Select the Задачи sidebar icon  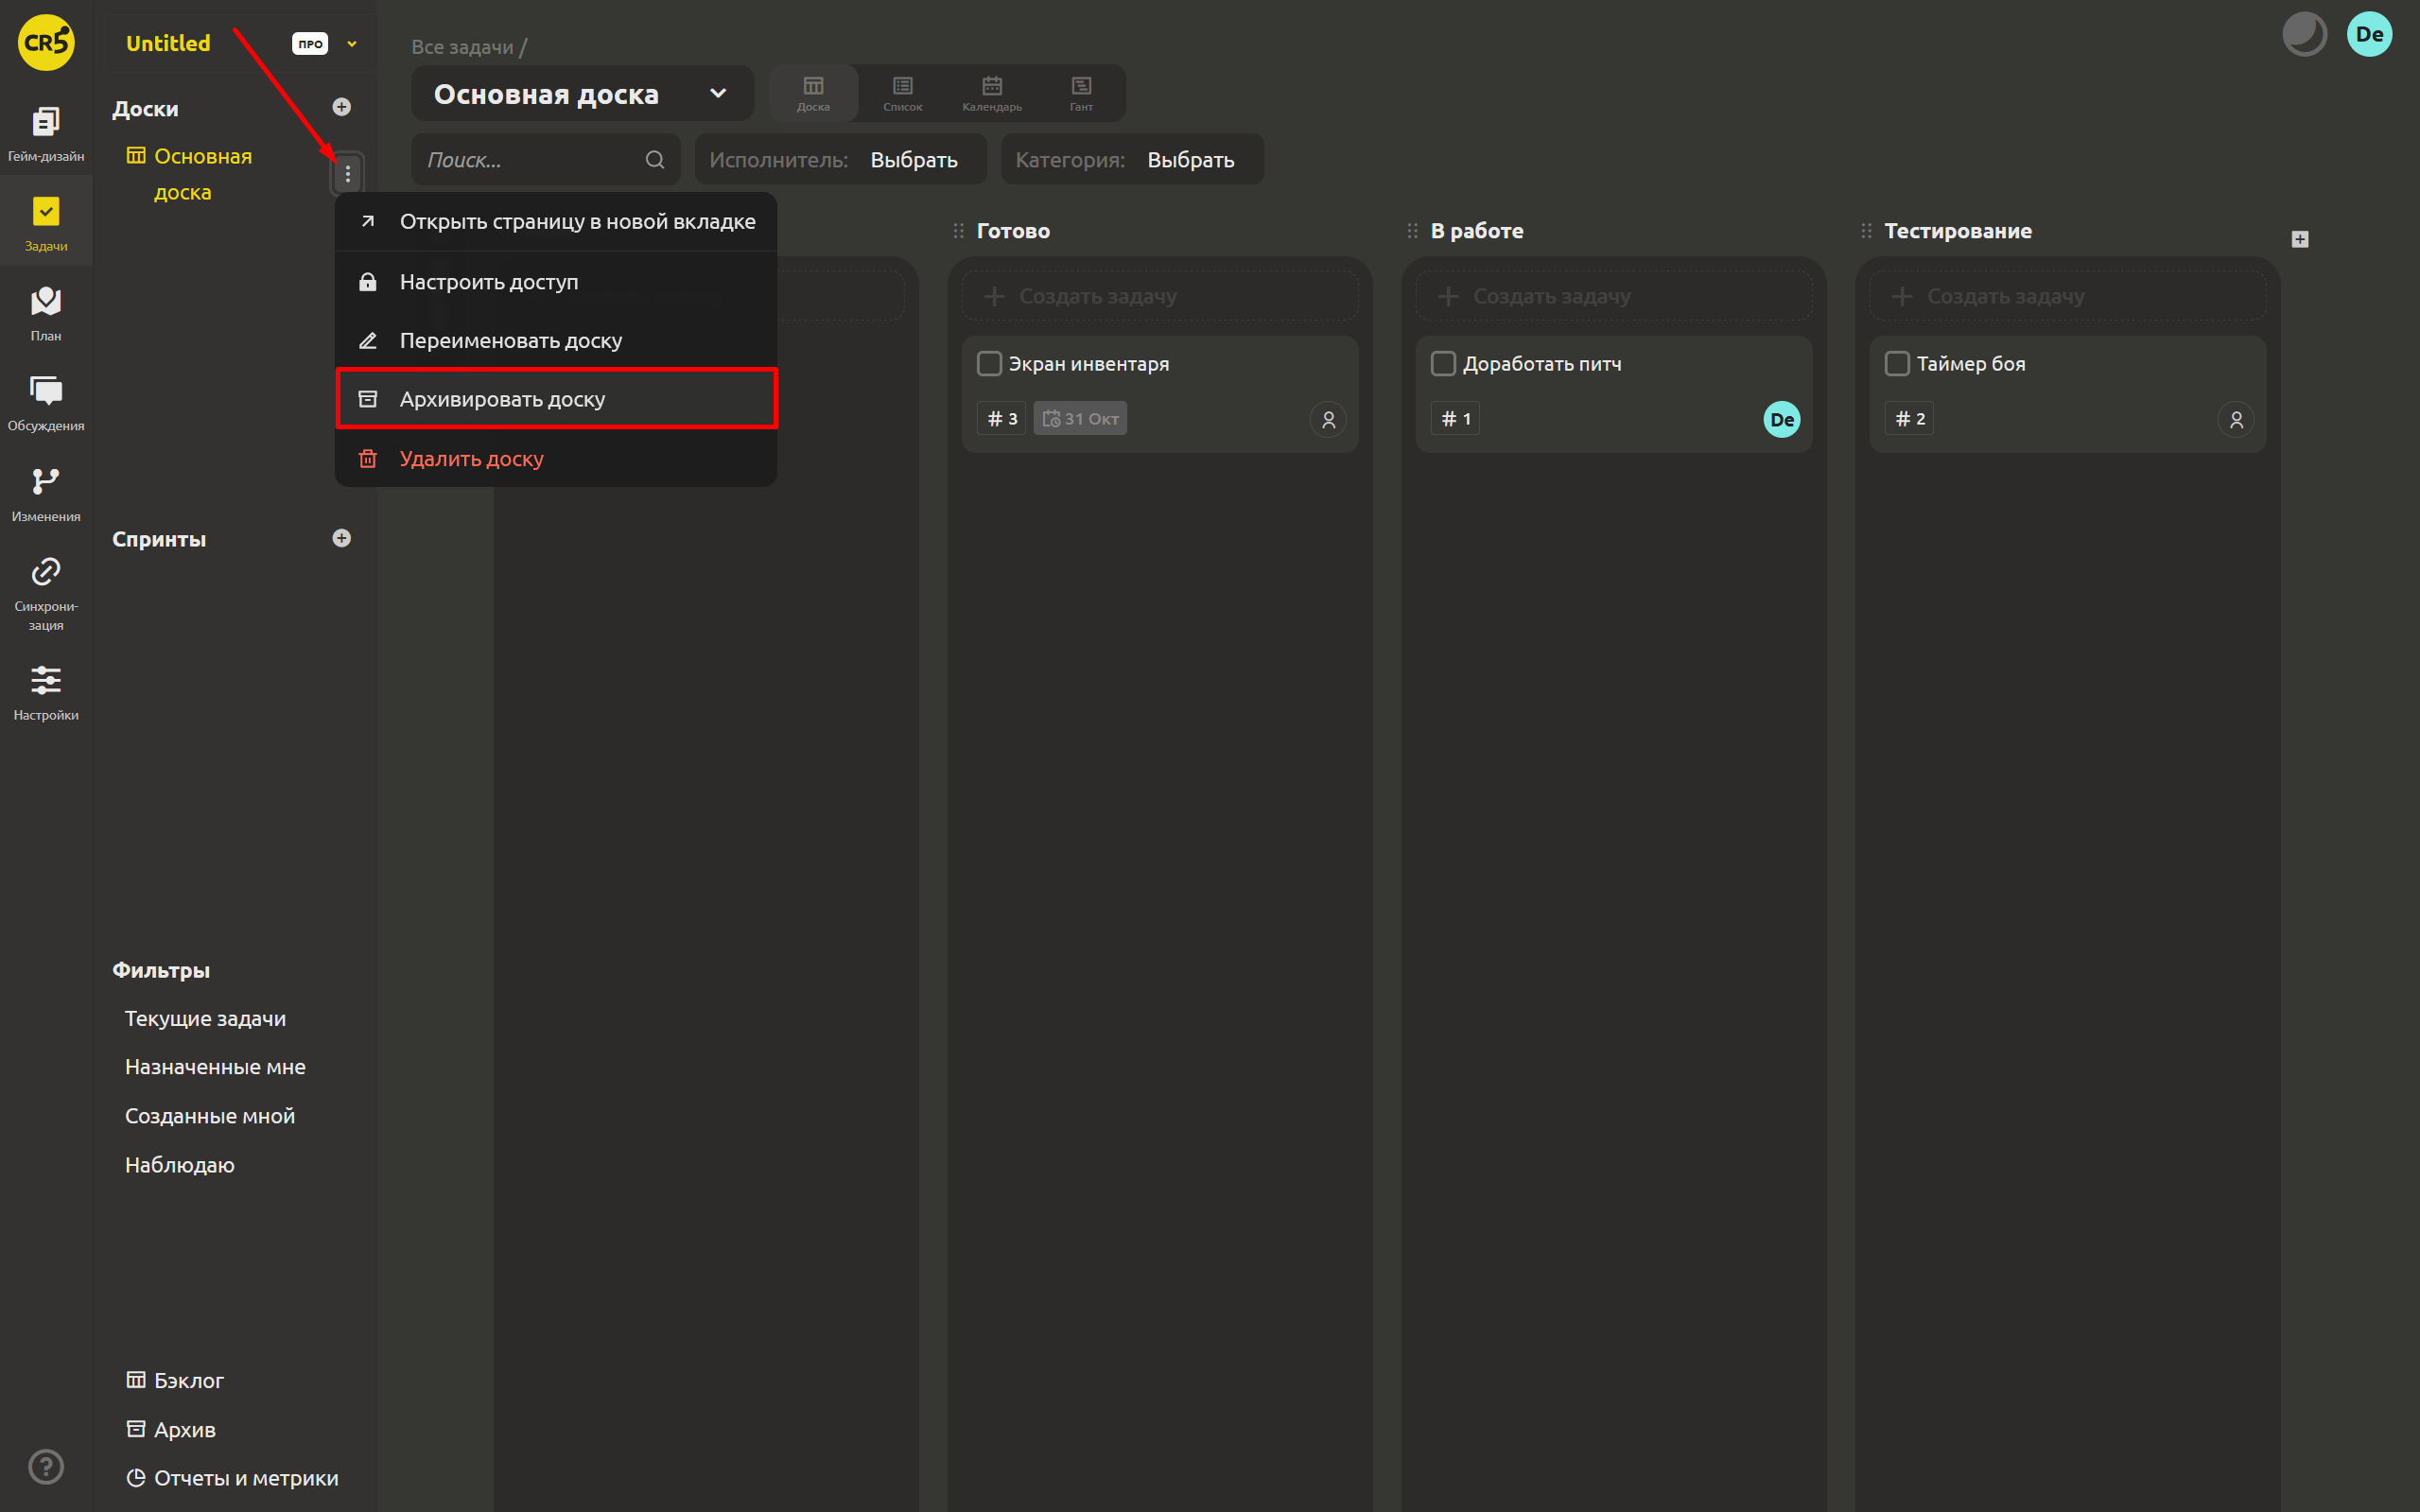click(46, 222)
